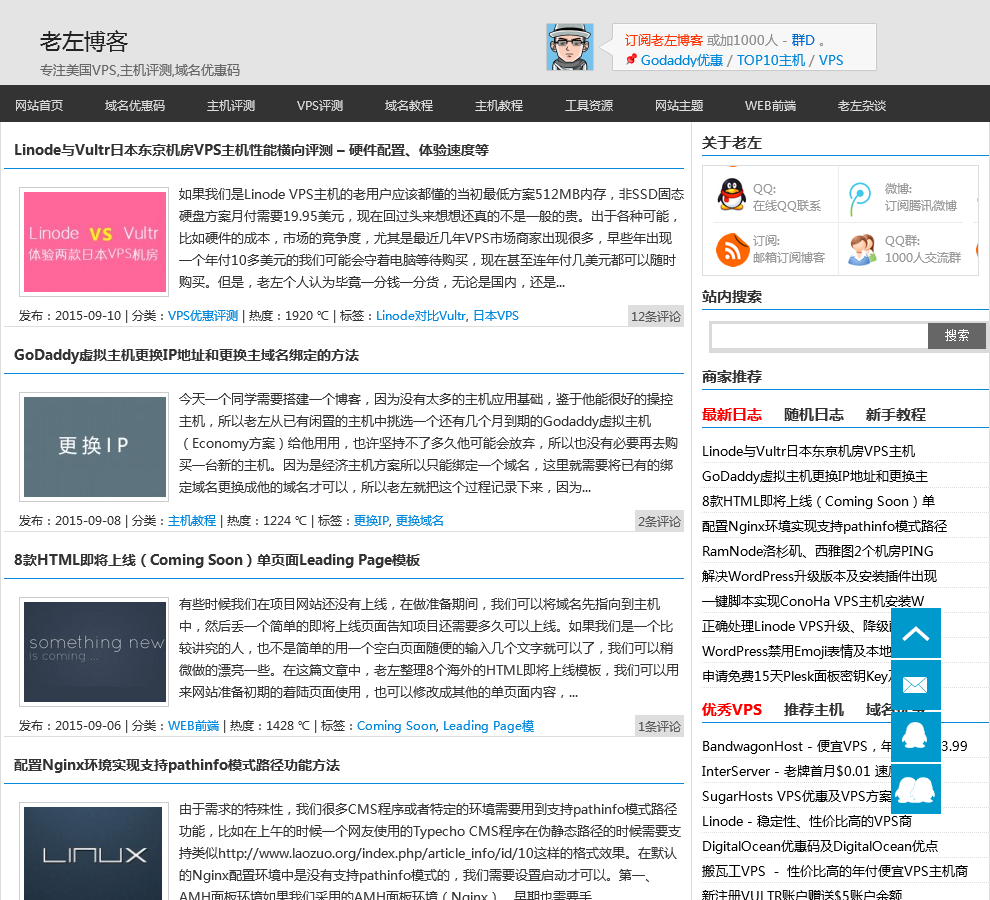Open the something new is coming thumbnail

(x=94, y=652)
